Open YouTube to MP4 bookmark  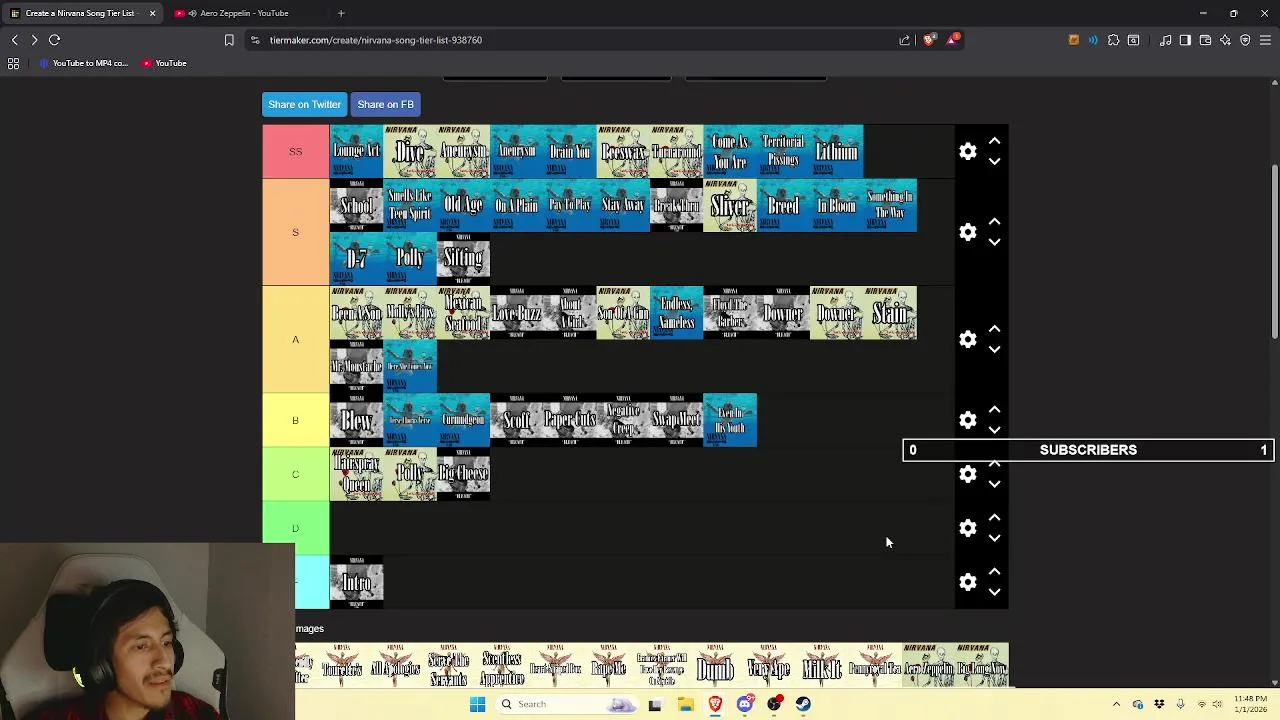84,63
